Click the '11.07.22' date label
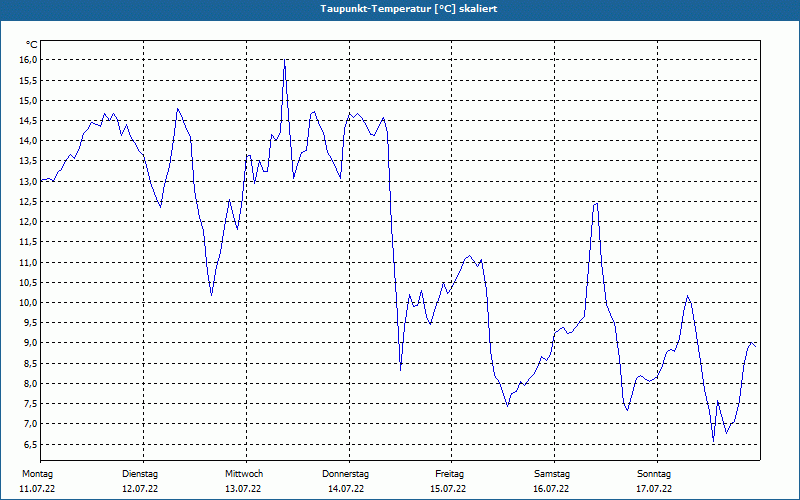Image resolution: width=800 pixels, height=500 pixels. 37,489
